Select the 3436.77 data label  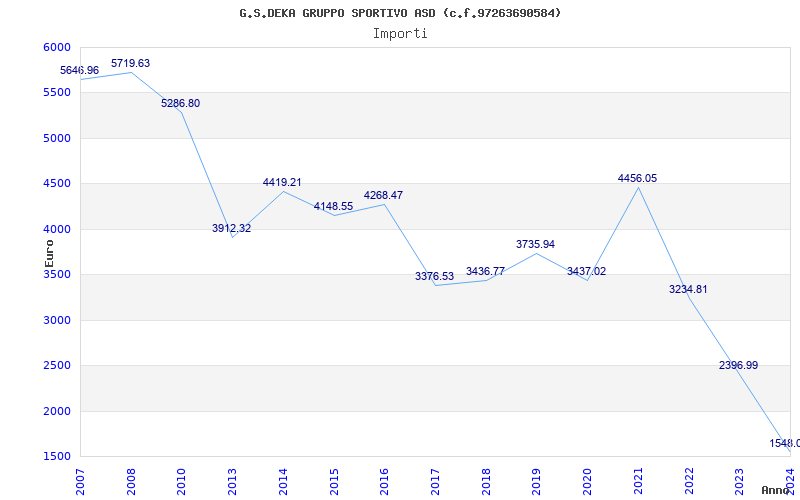pos(485,271)
